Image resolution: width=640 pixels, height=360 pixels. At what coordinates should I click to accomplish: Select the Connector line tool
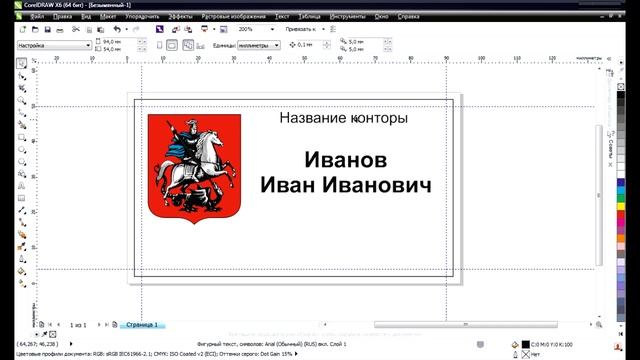point(22,222)
